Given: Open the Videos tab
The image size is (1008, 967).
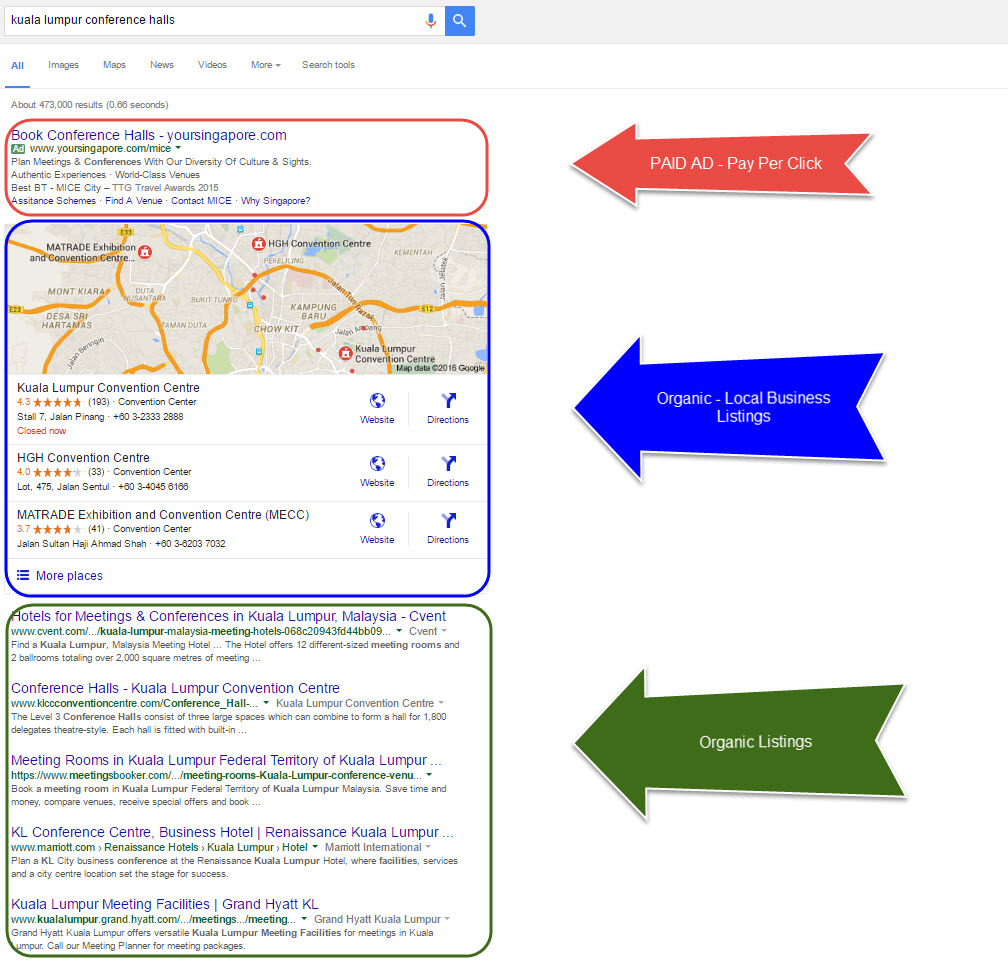Looking at the screenshot, I should [x=212, y=65].
